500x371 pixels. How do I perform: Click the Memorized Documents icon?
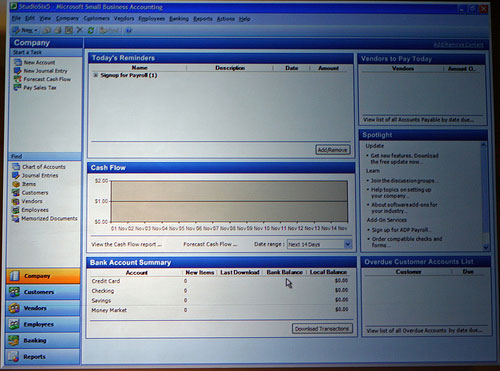15,218
